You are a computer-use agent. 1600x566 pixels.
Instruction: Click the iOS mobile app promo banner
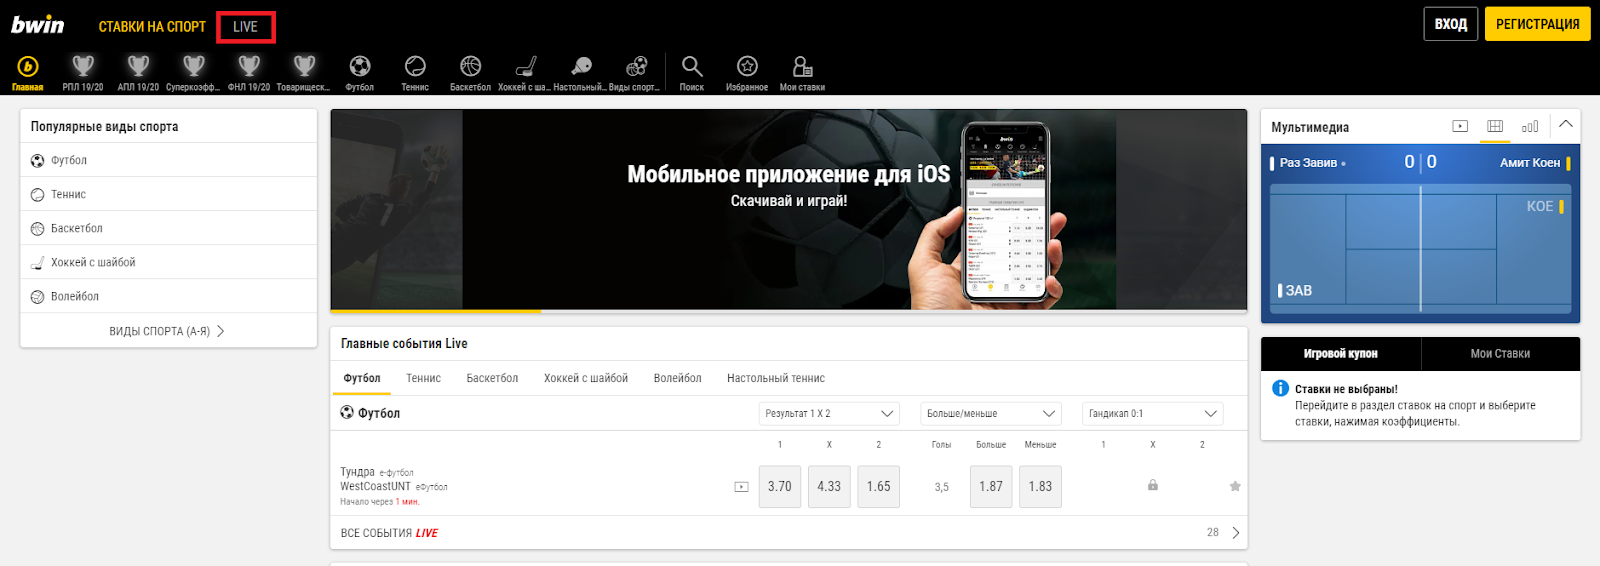788,209
